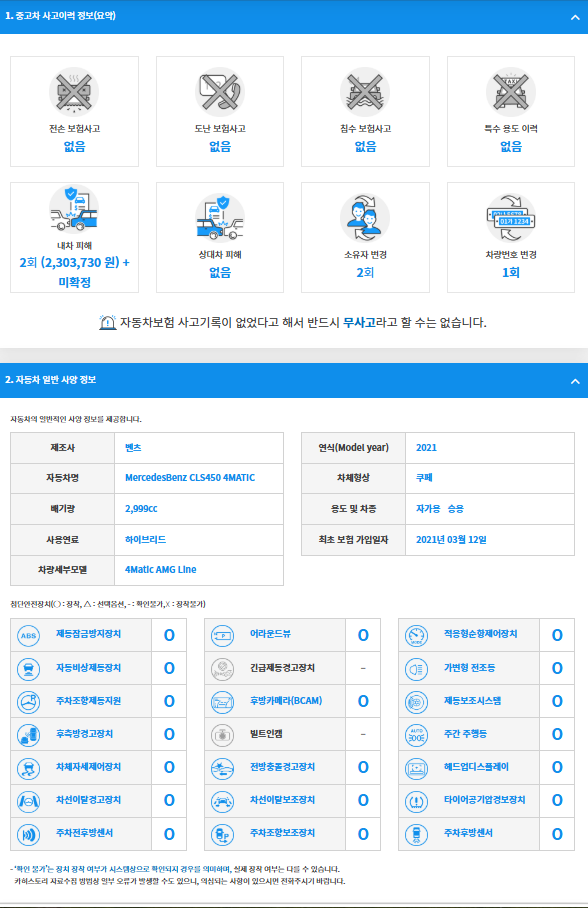The width and height of the screenshot is (588, 908).
Task: Click the 소유자 변경 2회 count link
Action: 365,273
